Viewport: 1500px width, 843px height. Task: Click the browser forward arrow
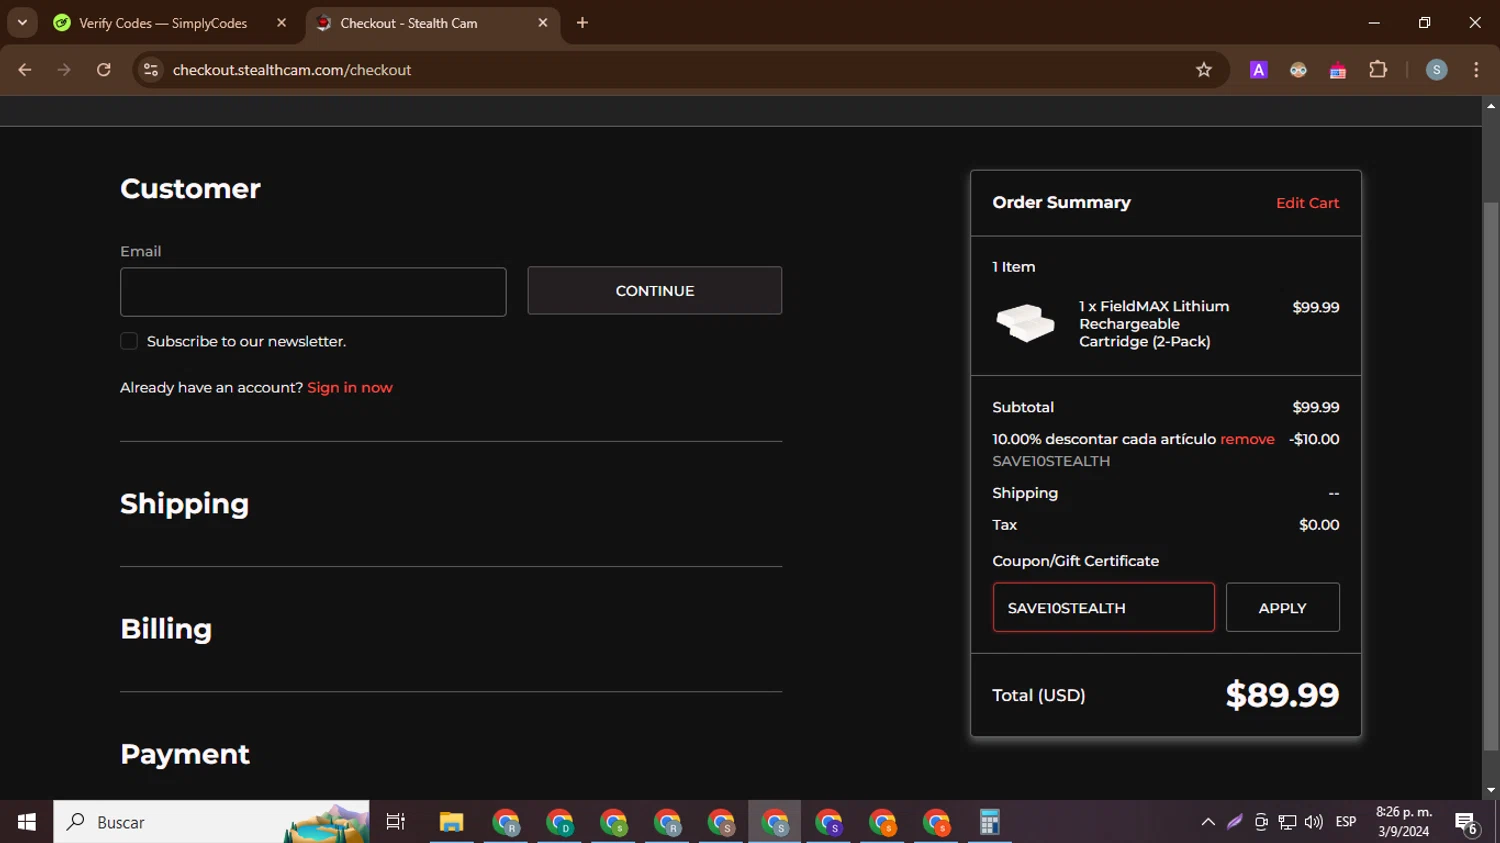pyautogui.click(x=64, y=70)
